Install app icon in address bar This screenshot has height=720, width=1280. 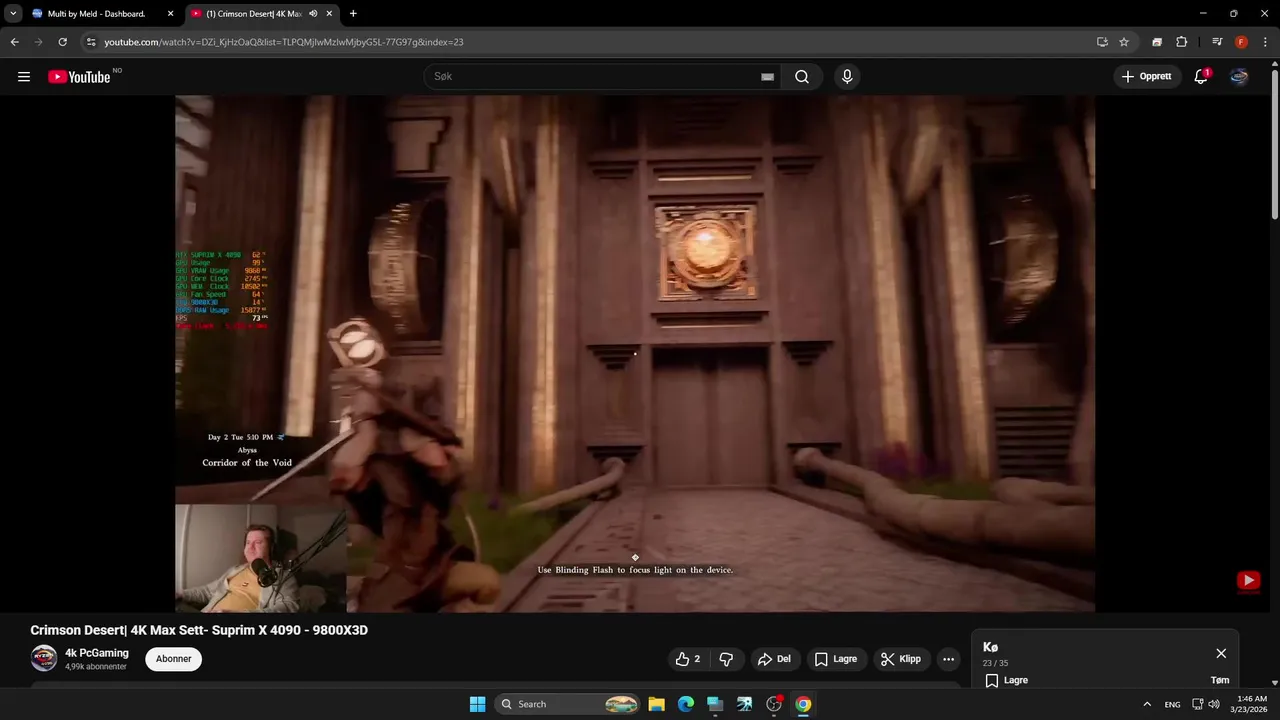1102,42
